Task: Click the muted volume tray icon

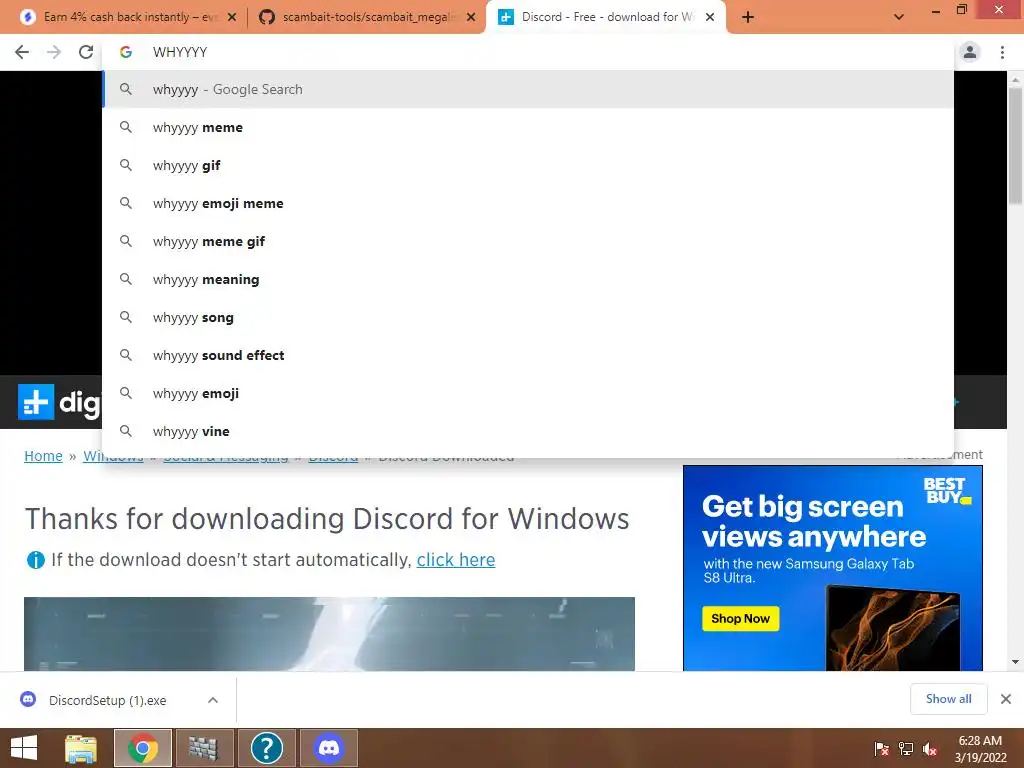Action: [x=930, y=749]
